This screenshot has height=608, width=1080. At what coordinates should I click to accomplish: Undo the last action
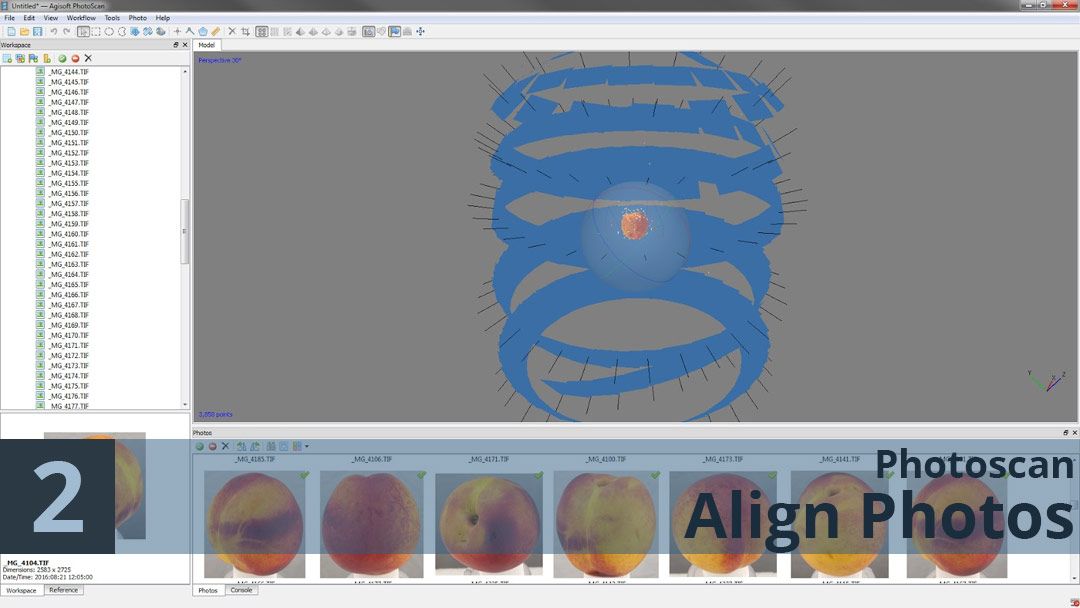(x=54, y=32)
